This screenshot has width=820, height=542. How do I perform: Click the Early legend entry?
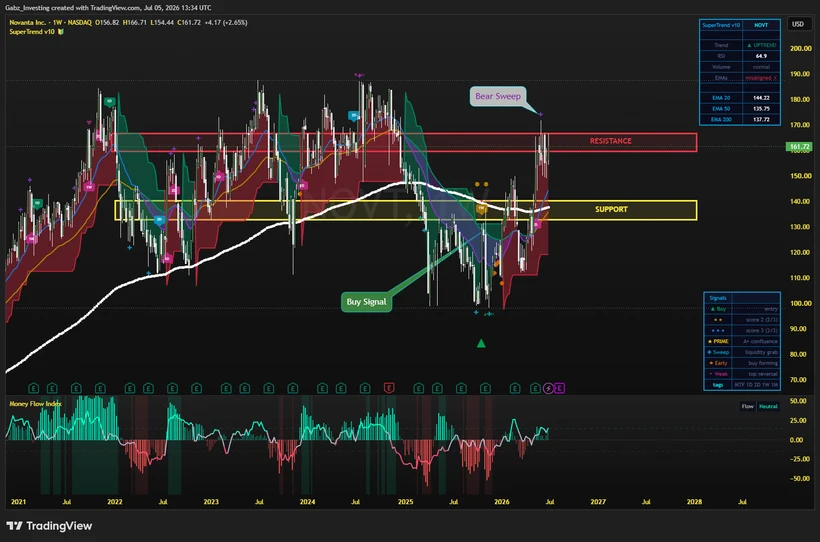[718, 363]
